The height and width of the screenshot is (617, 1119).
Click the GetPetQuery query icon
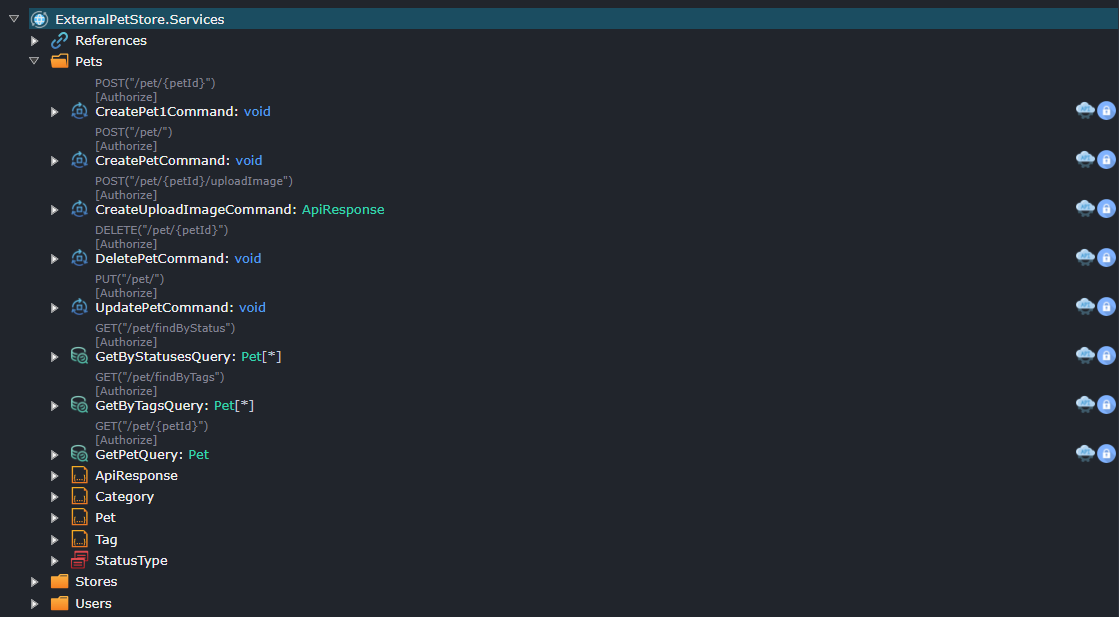pos(79,454)
